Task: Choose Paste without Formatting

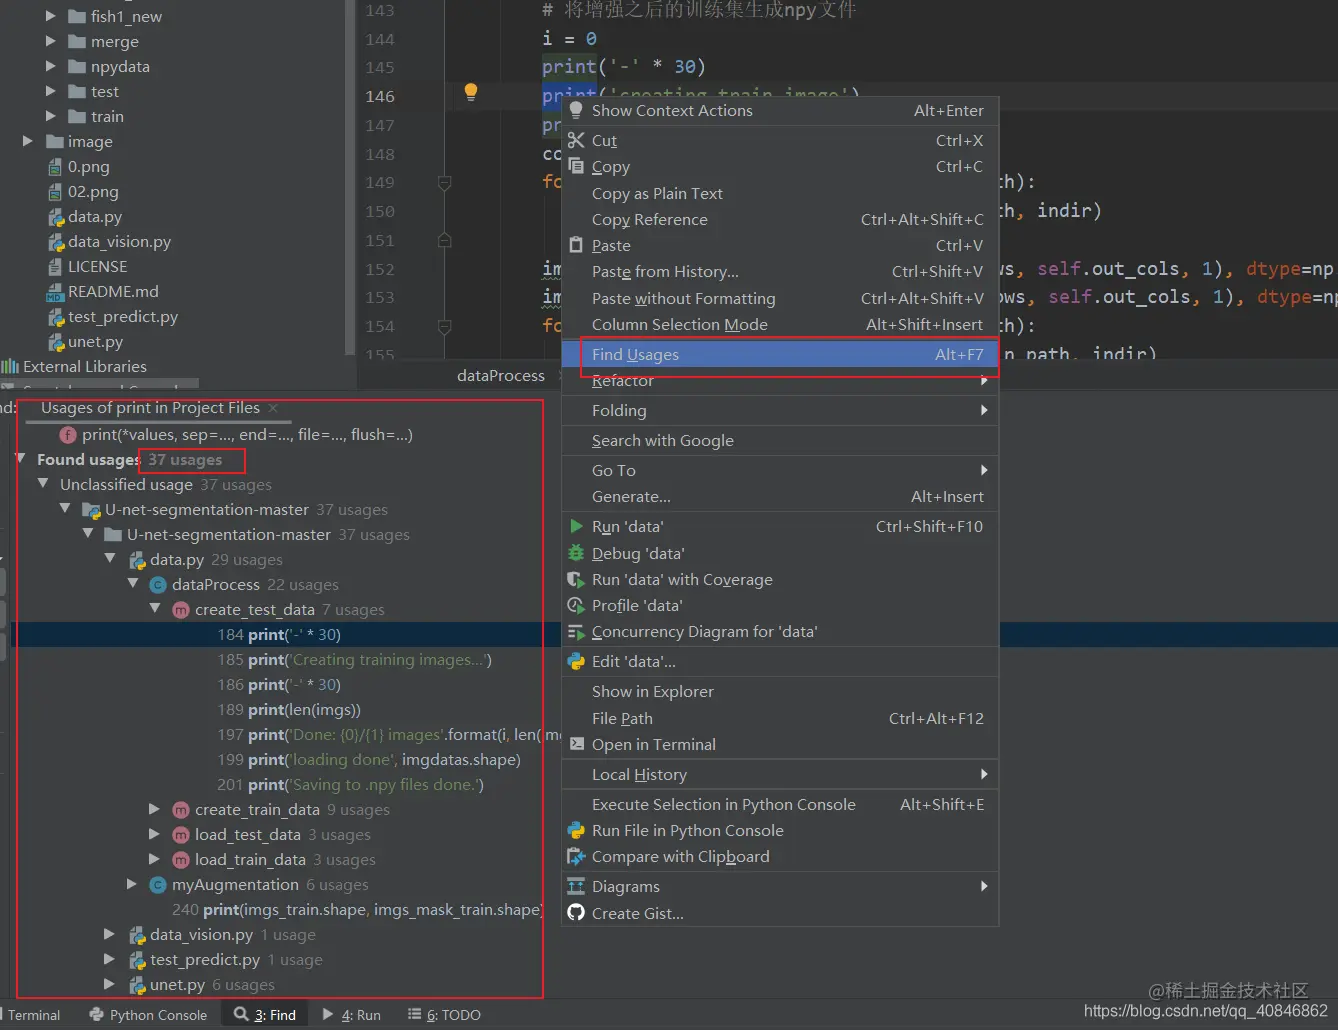Action: coord(780,298)
